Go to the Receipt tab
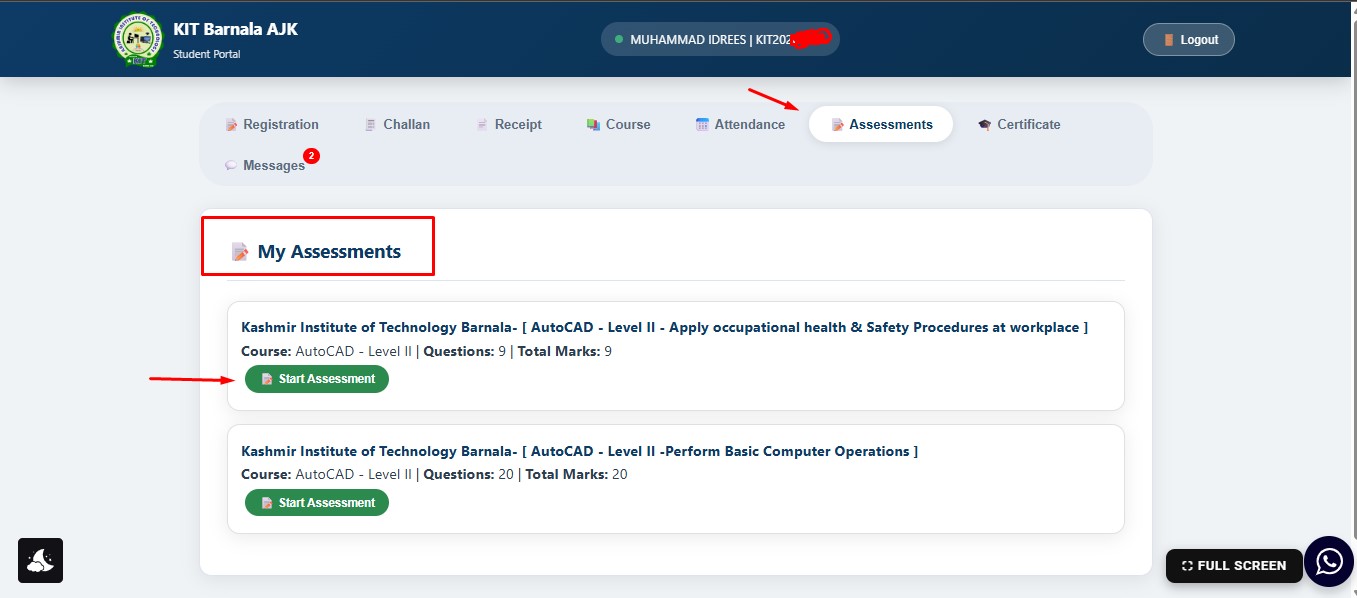 pyautogui.click(x=509, y=125)
